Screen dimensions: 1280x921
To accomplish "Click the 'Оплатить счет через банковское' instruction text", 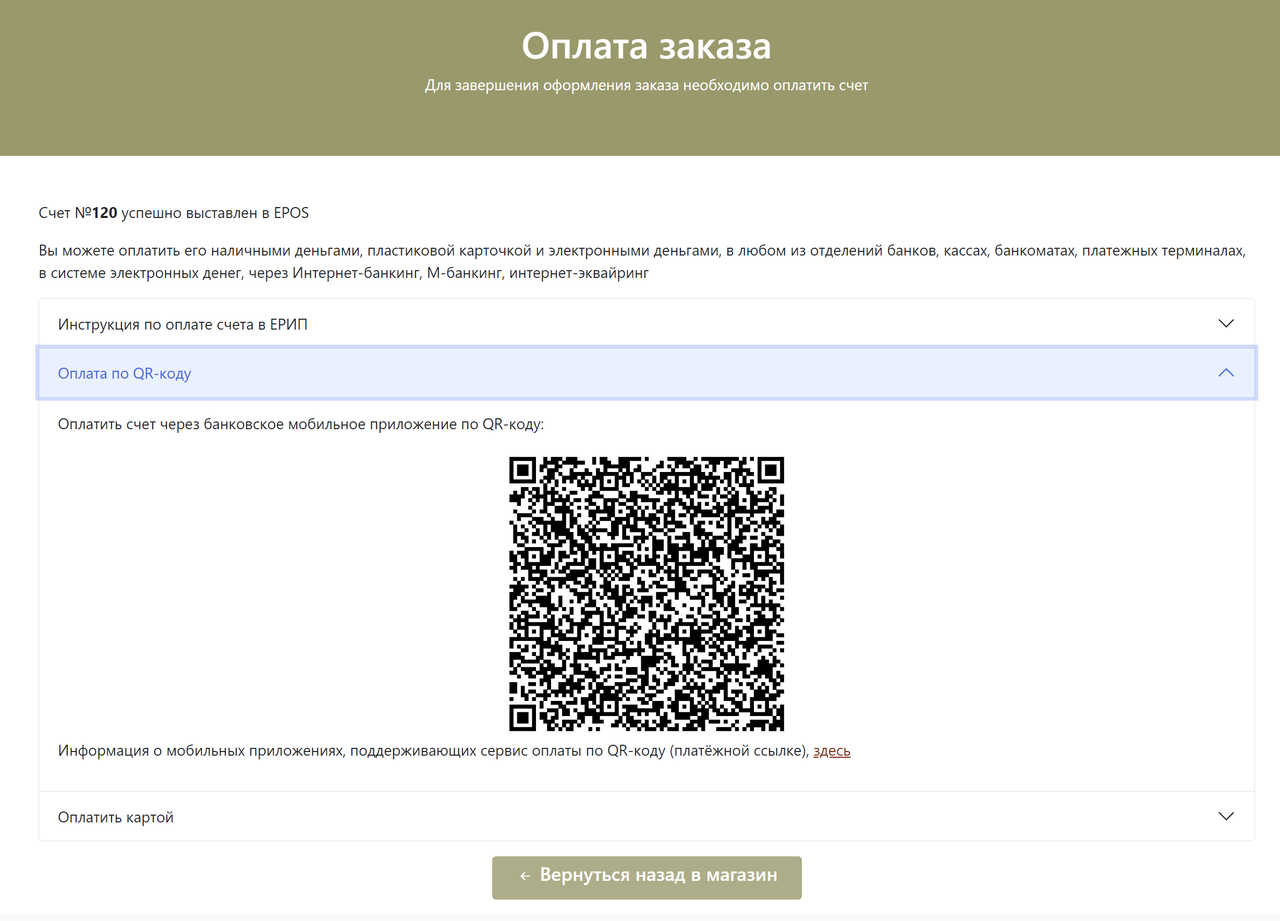I will click(x=301, y=425).
